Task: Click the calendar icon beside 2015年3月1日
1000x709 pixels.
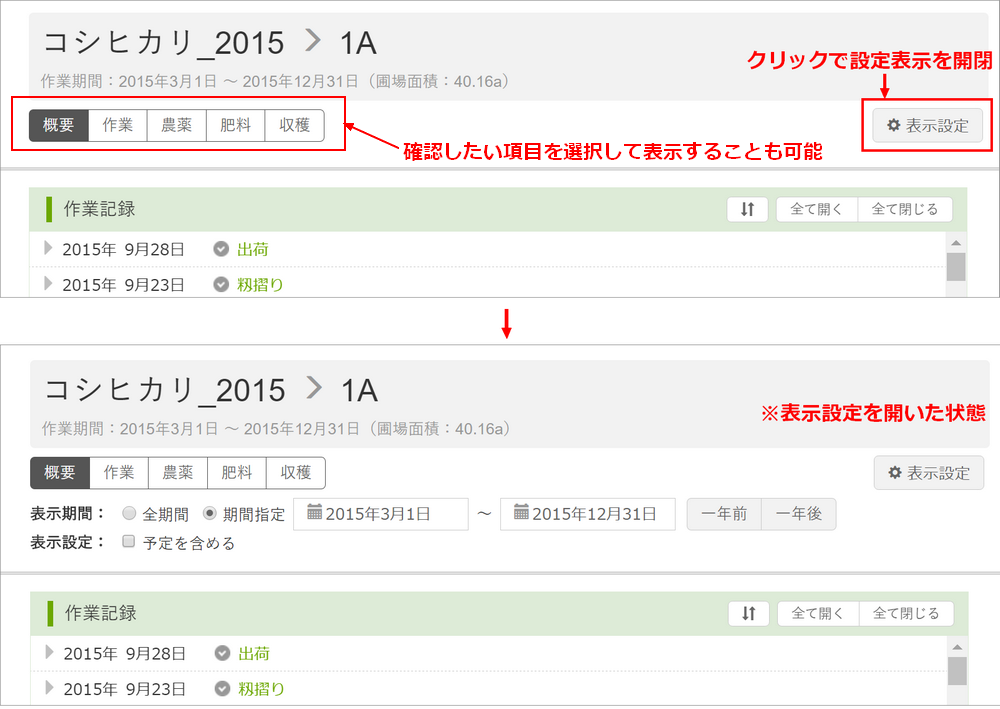Action: (x=314, y=513)
